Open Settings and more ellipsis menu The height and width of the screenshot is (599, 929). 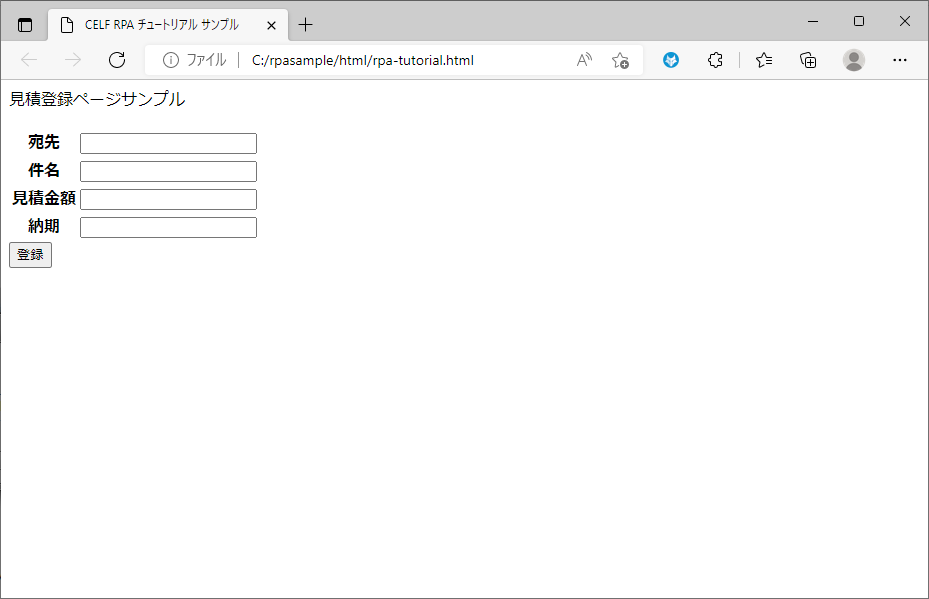899,60
